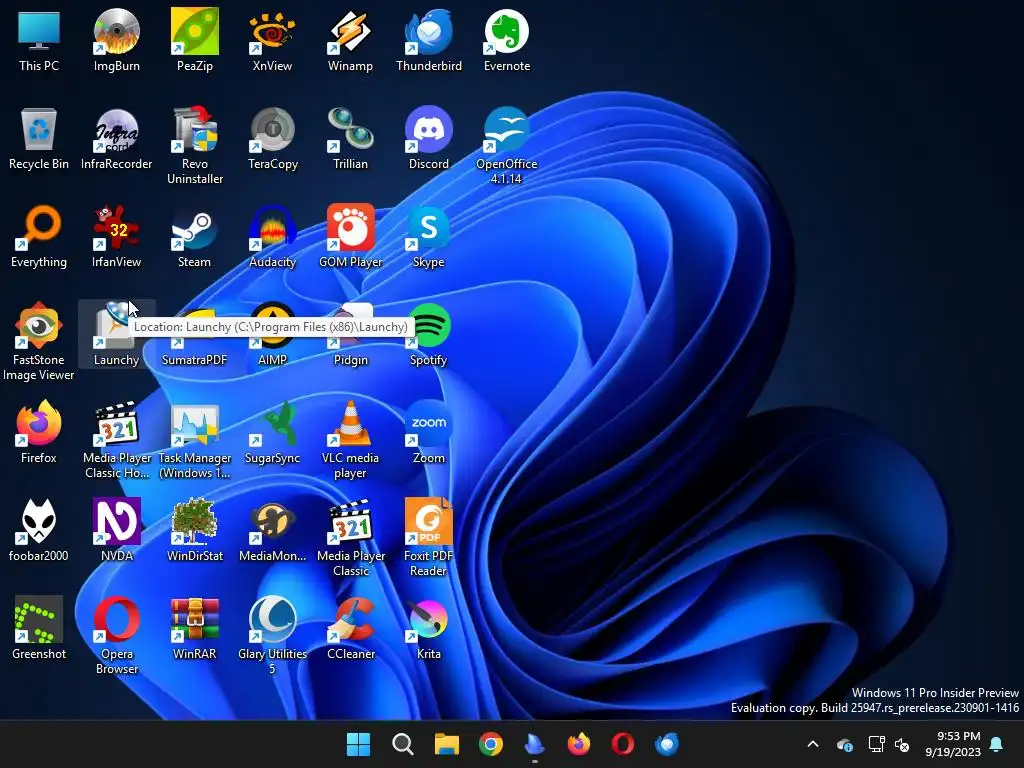Screen dimensions: 1024x768
Task: Click the OneDrive tray icon
Action: click(845, 744)
